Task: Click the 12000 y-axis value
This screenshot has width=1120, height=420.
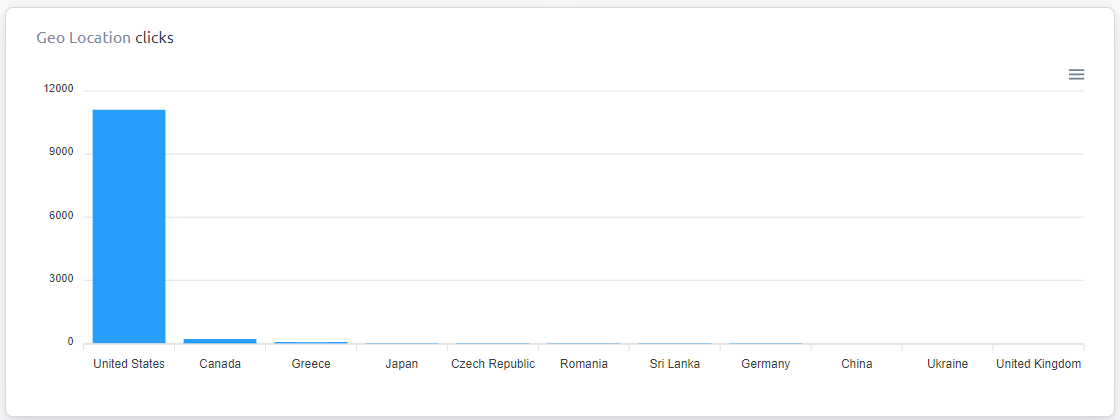Action: 59,89
